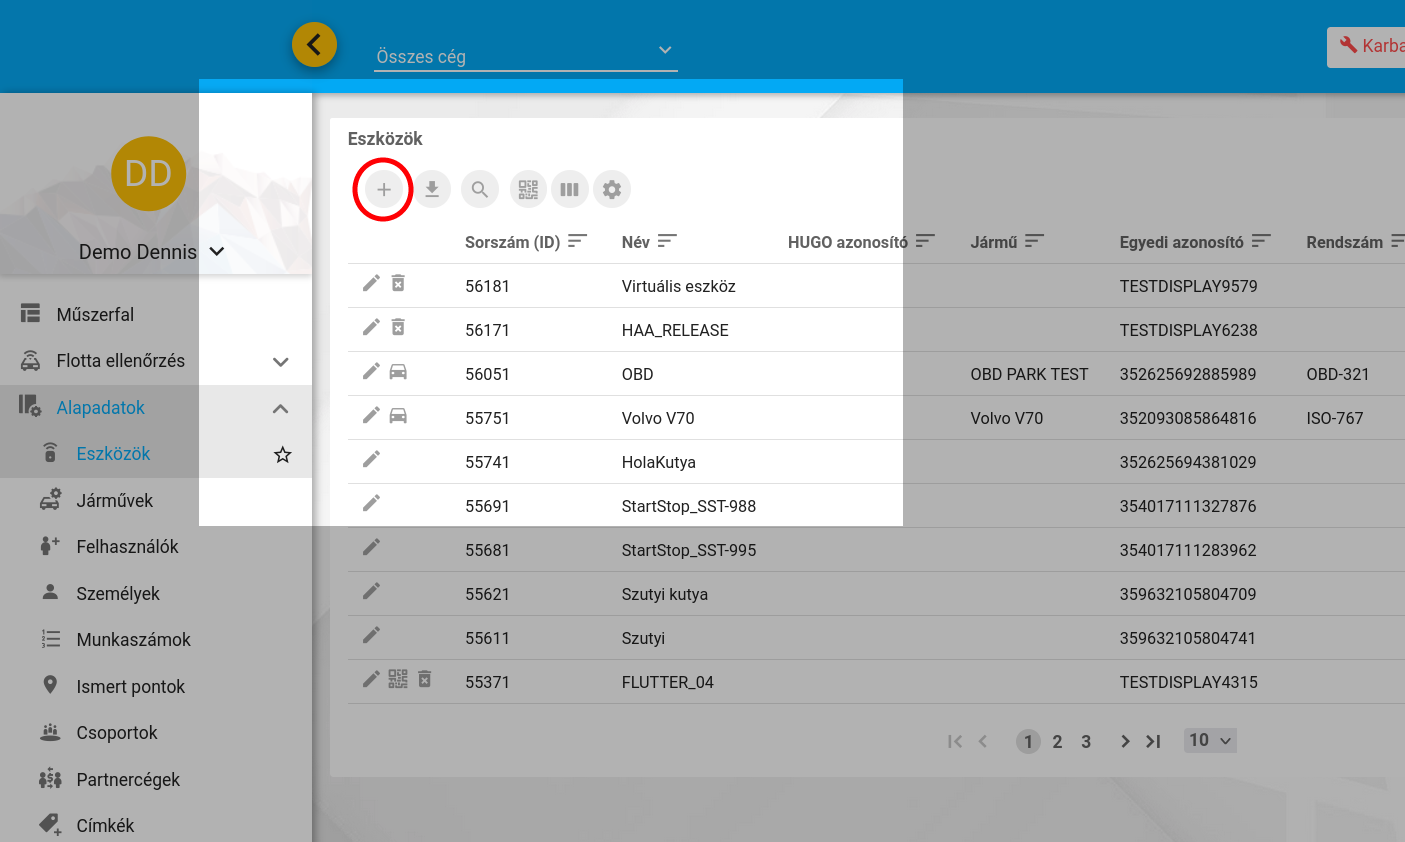Viewport: 1405px width, 842px height.
Task: Open Járművek in the sidebar
Action: tap(114, 501)
